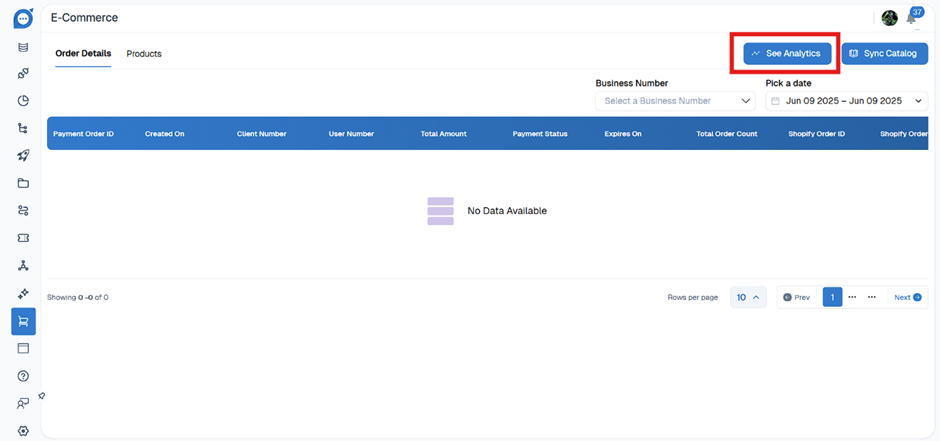Select the Order Details tab

click(83, 54)
